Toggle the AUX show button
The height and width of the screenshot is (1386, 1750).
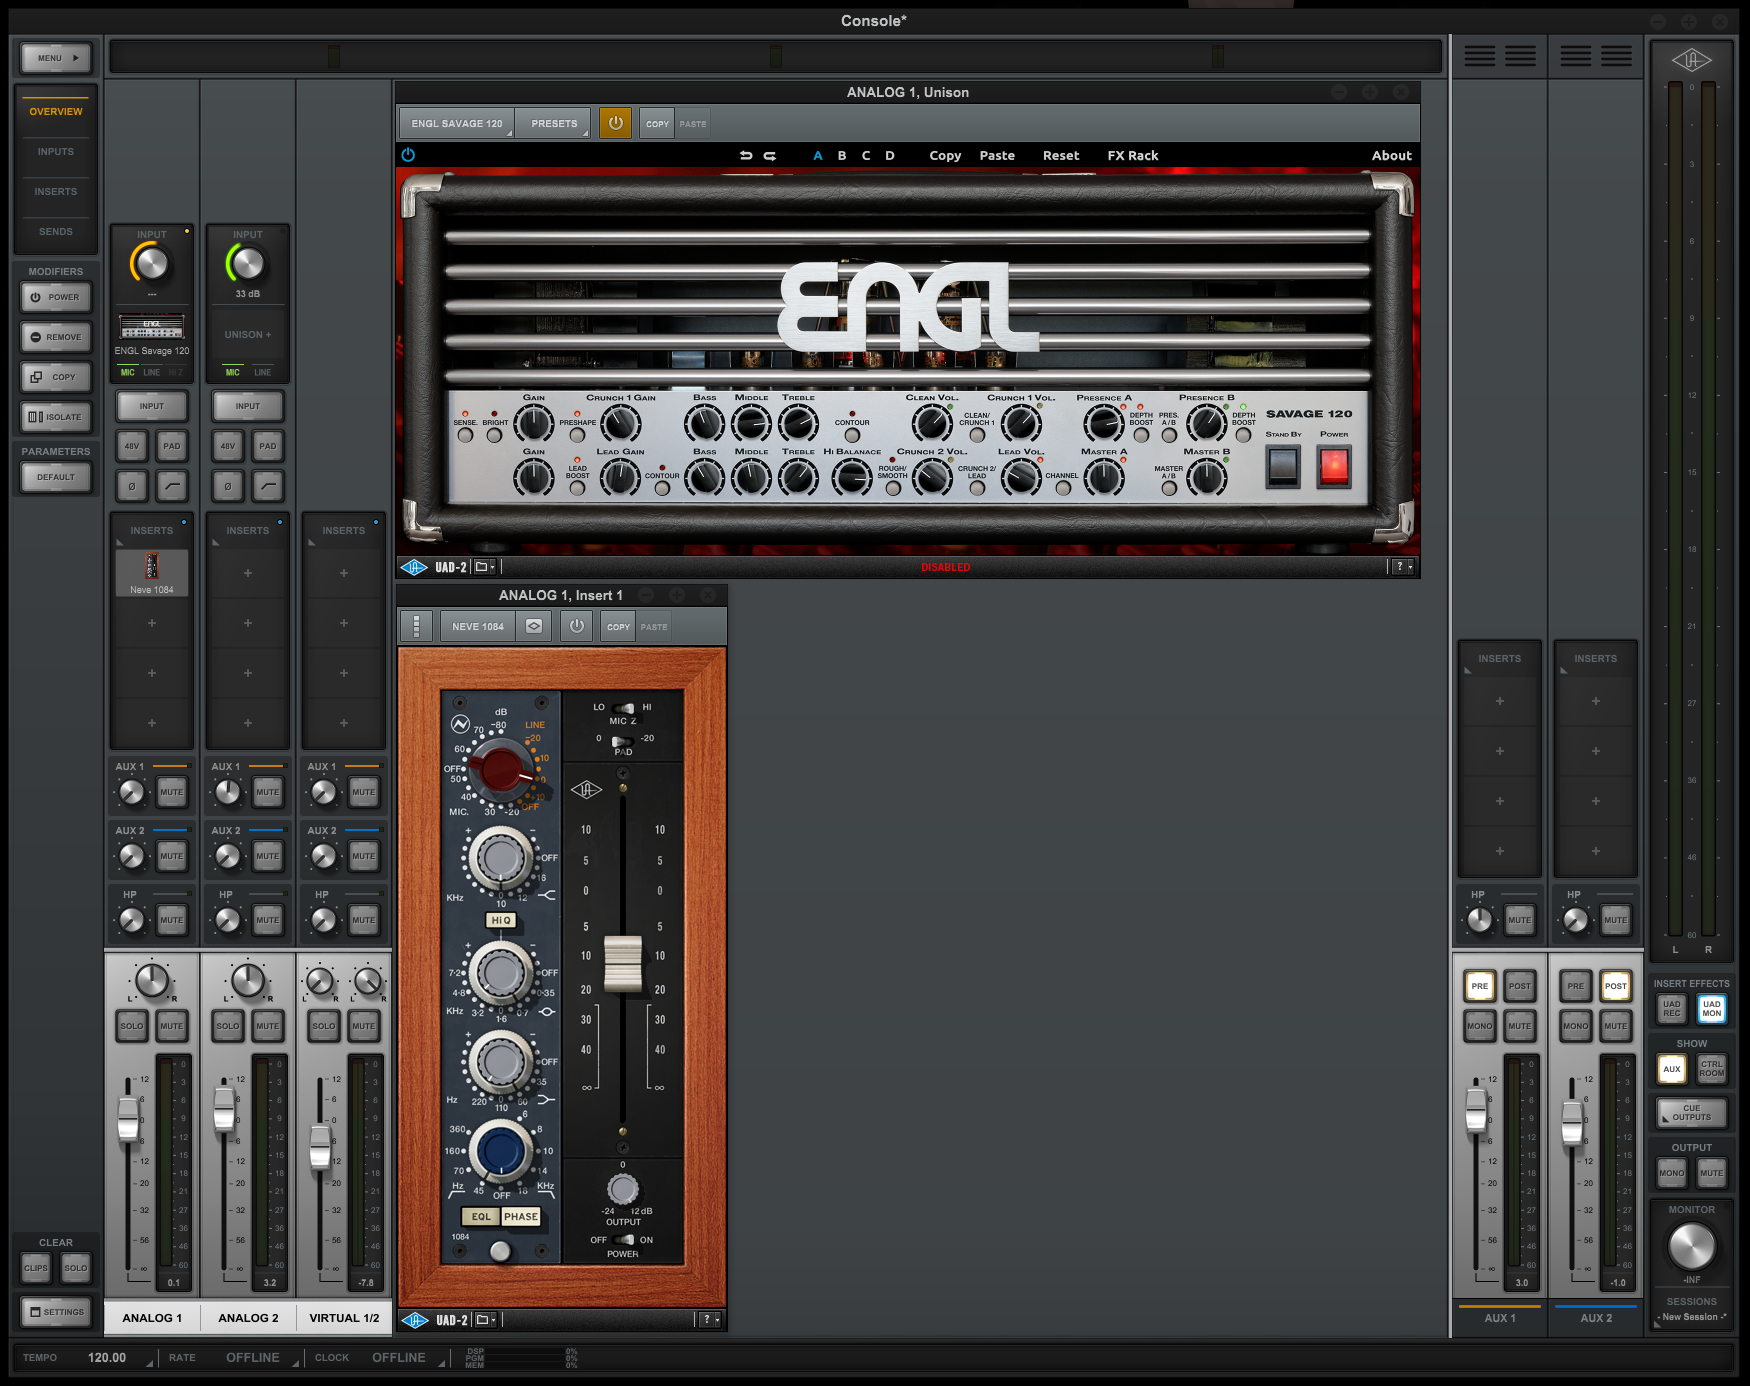(1672, 1069)
